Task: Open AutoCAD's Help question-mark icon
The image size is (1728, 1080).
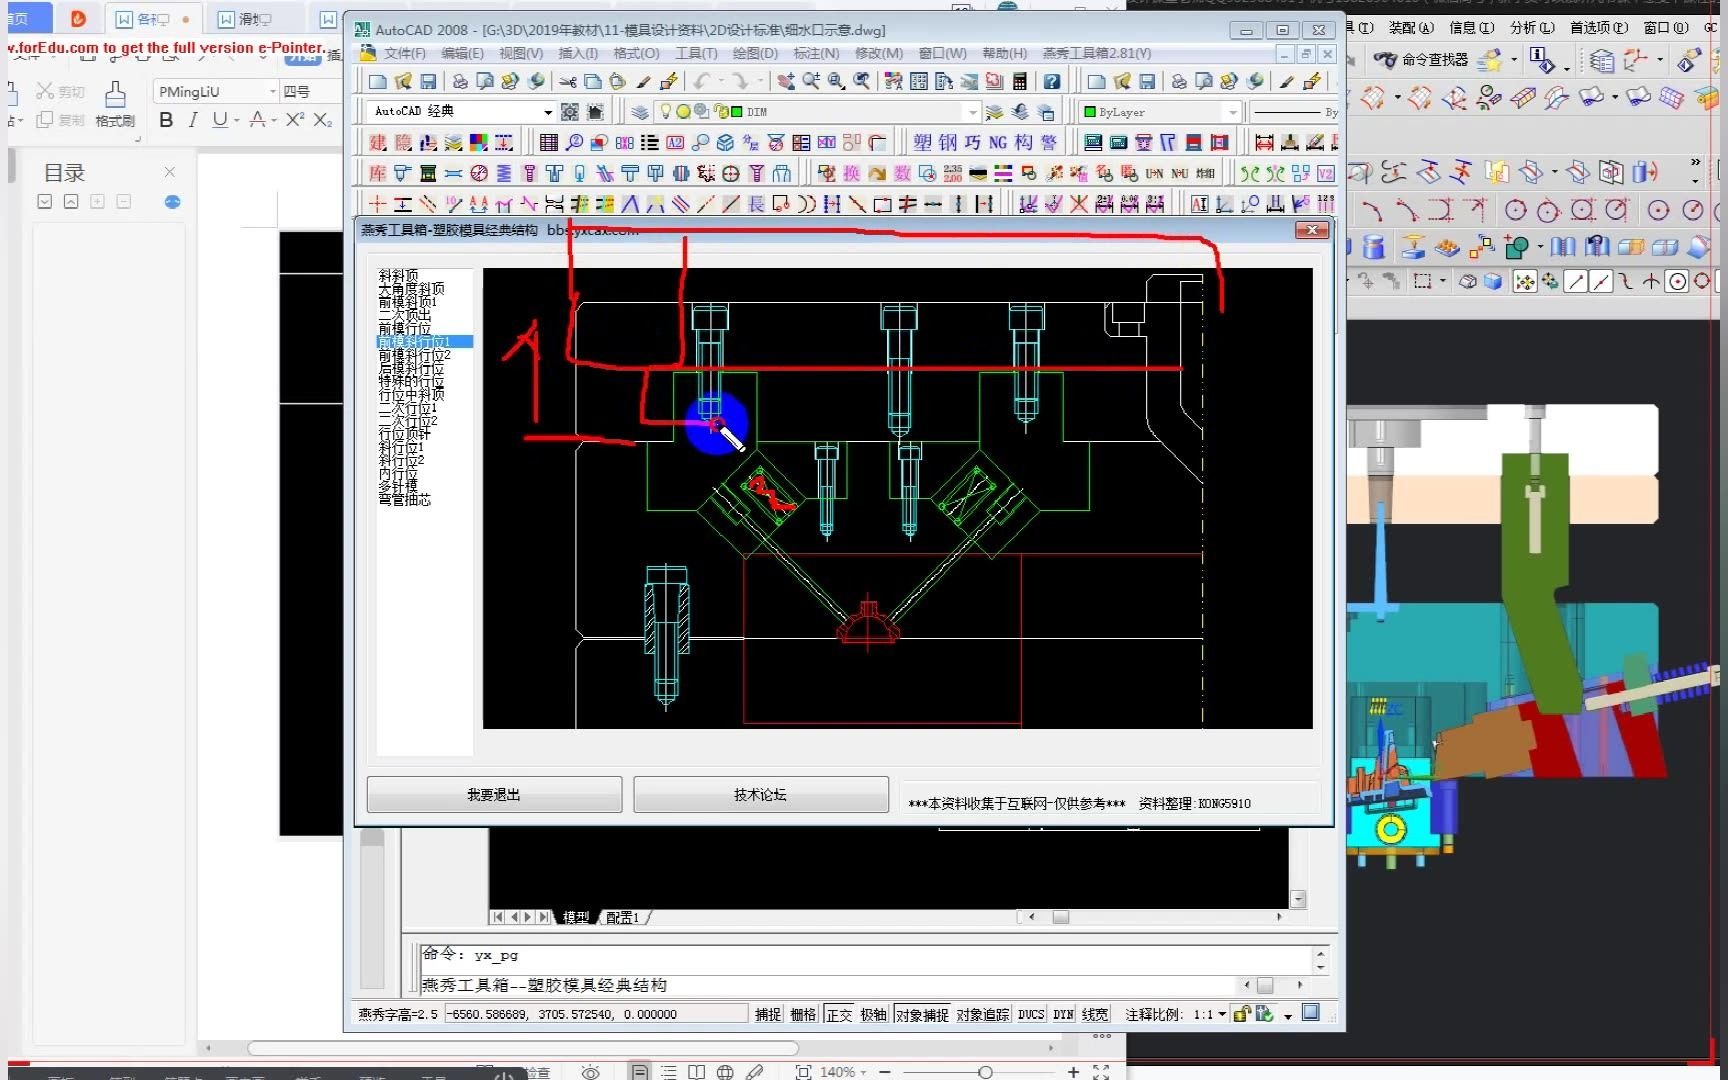Action: tap(1052, 81)
